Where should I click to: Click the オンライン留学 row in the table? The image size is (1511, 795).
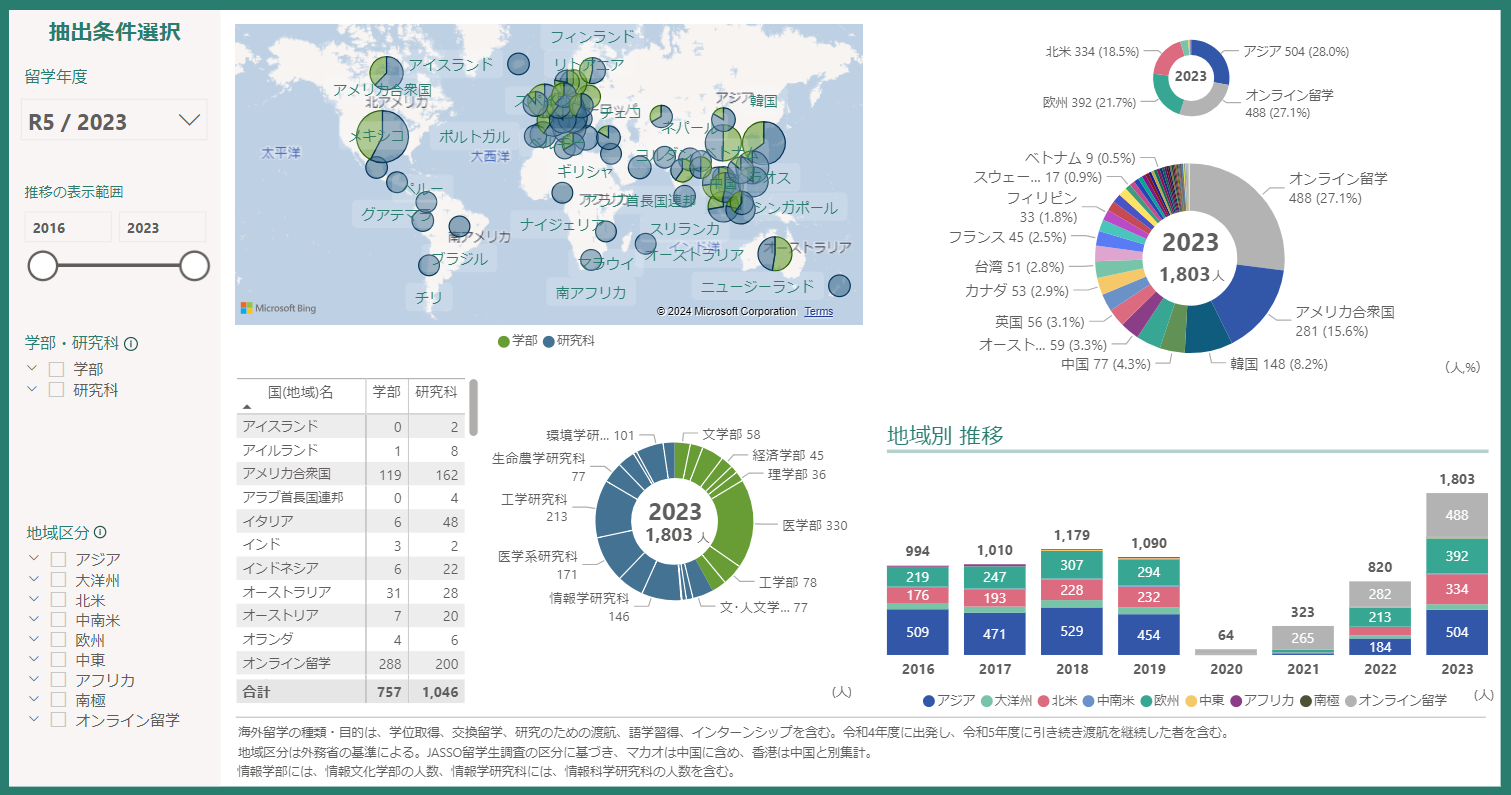pos(351,663)
